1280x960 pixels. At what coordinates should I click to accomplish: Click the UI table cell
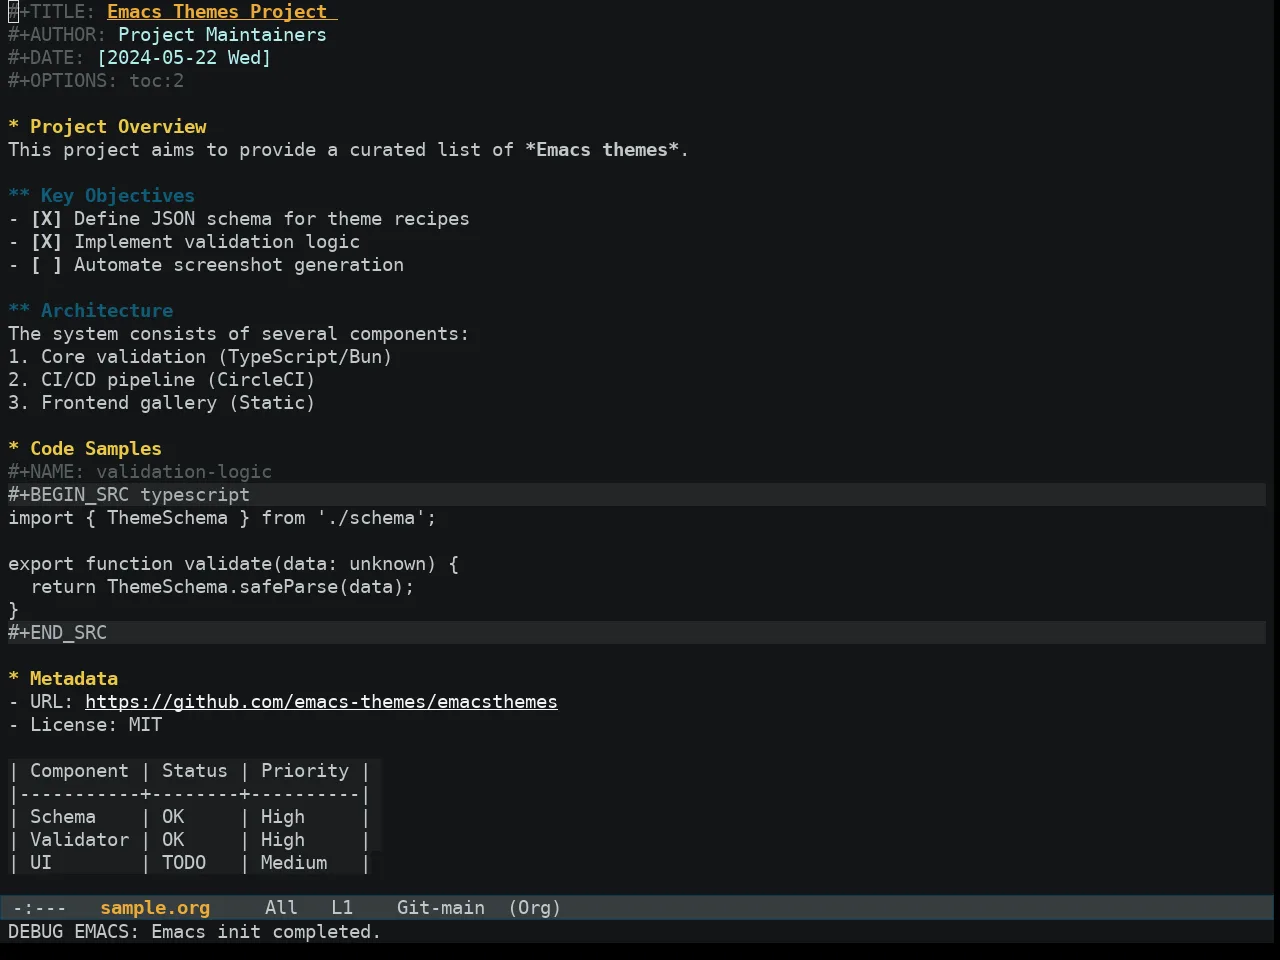pos(41,863)
